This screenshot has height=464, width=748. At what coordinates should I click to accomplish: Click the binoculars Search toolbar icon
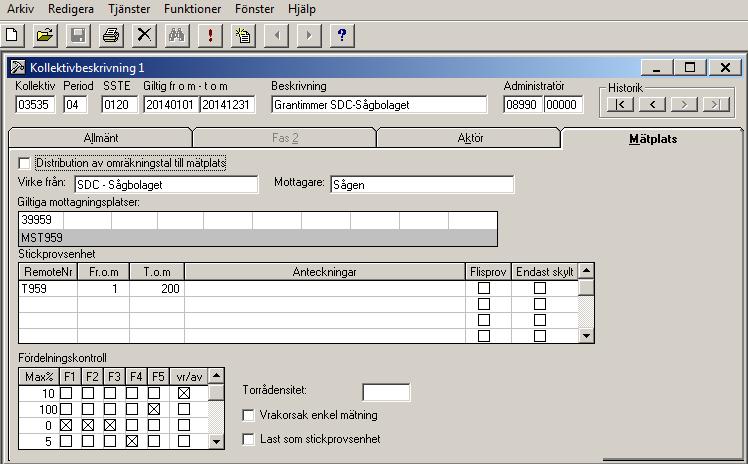[x=177, y=35]
